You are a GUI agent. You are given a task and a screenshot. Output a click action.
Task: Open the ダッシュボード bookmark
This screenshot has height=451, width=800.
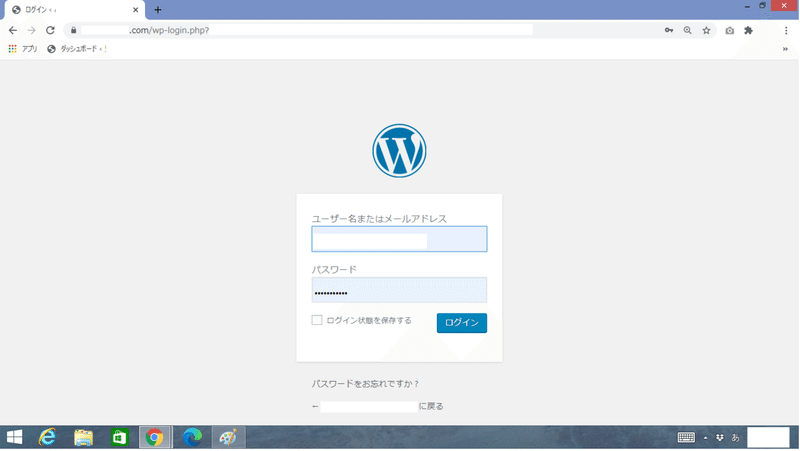(x=77, y=49)
